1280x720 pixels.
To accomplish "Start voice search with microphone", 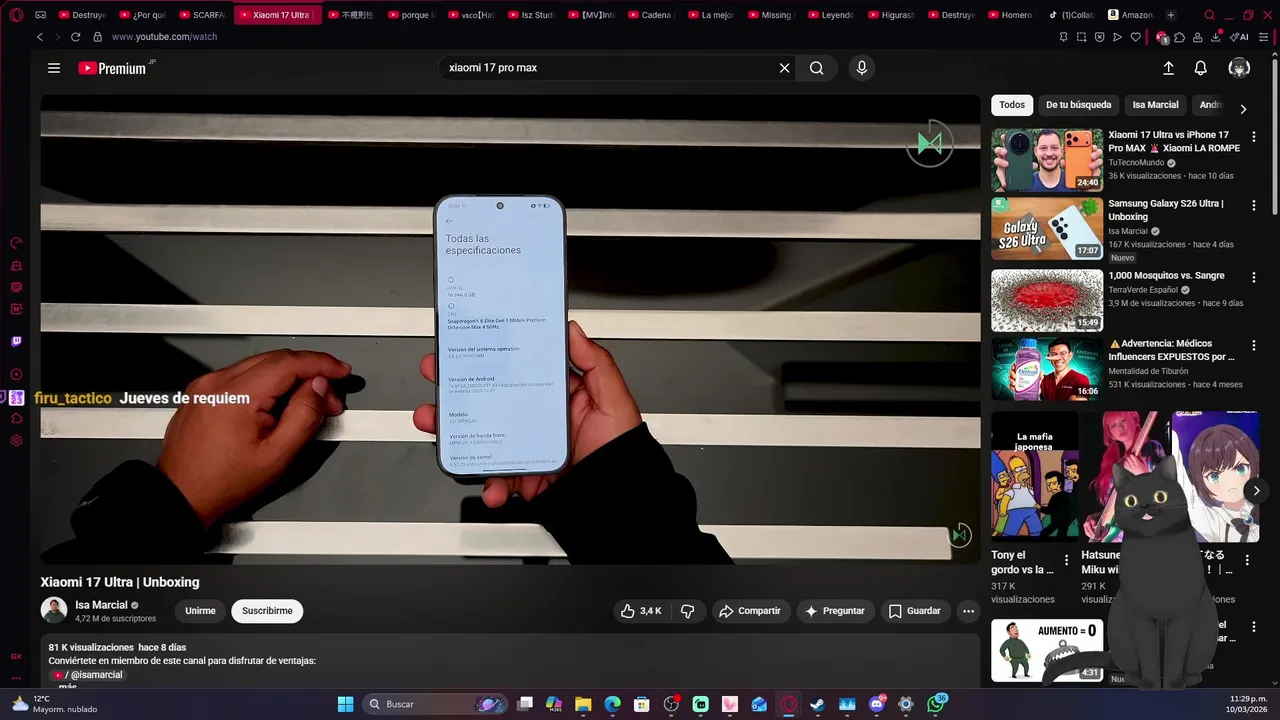I will click(x=862, y=68).
